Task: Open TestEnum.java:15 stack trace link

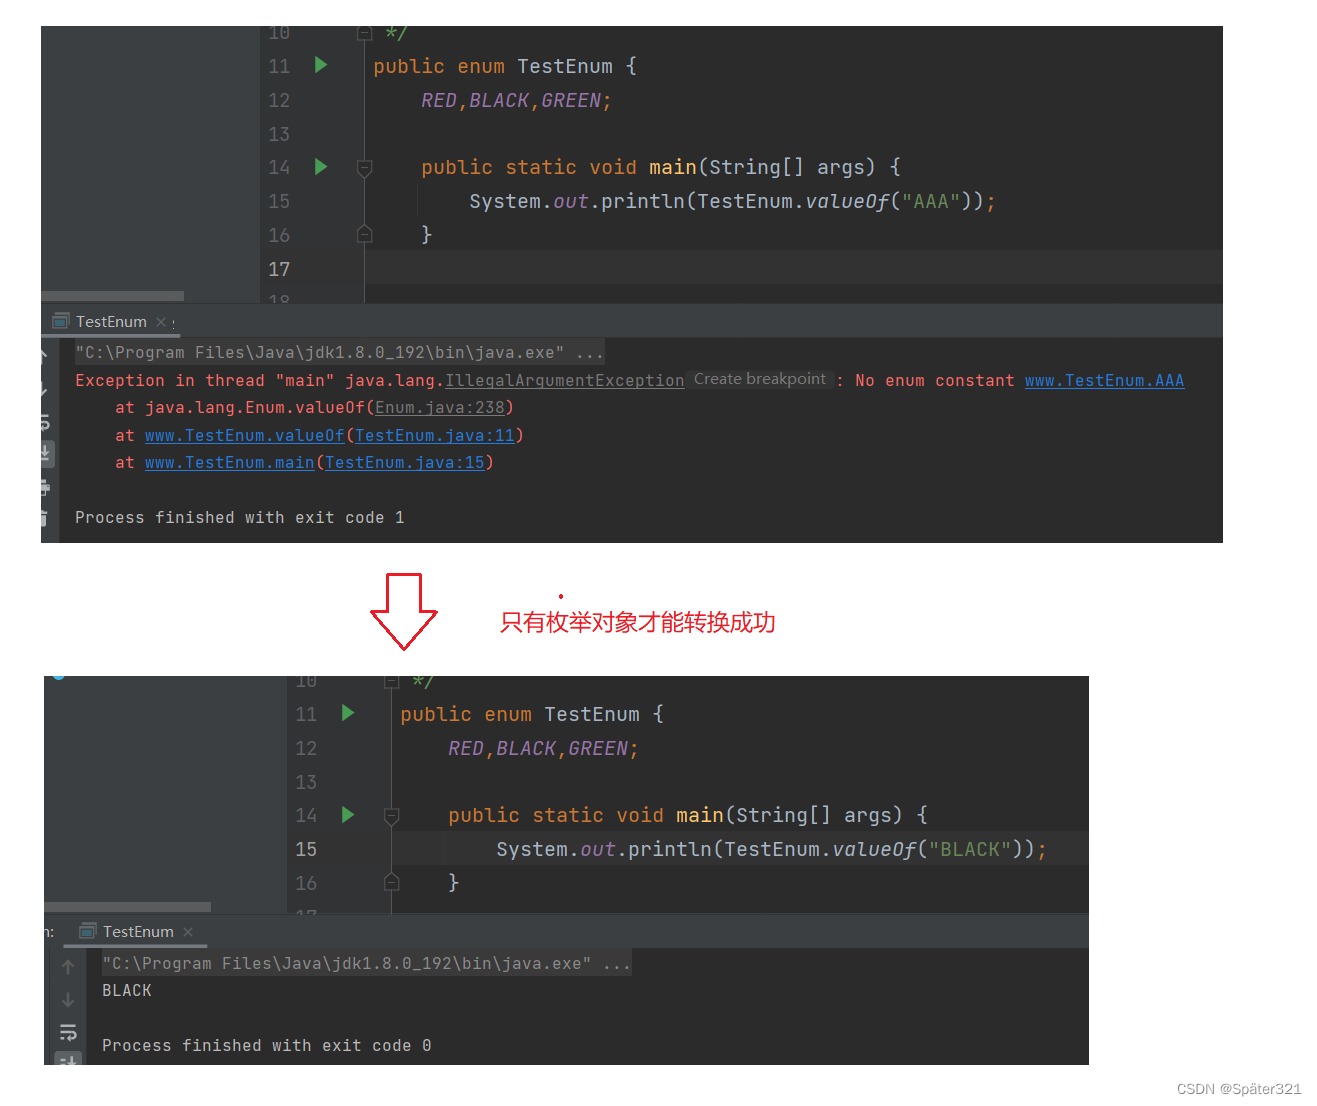Action: 405,462
